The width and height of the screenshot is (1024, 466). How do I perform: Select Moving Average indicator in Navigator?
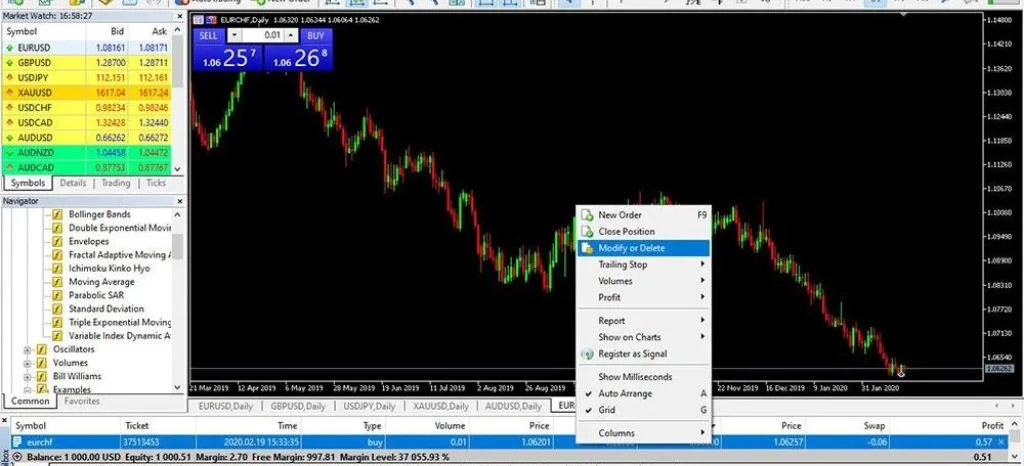coord(101,282)
